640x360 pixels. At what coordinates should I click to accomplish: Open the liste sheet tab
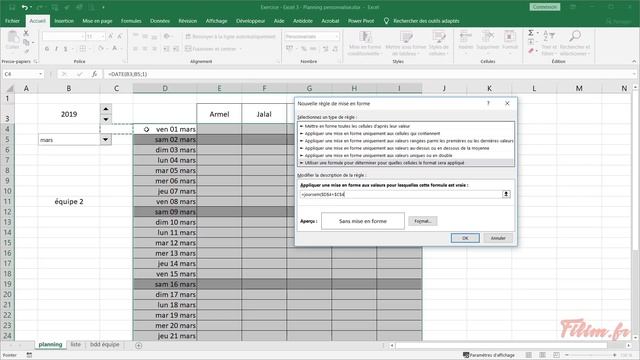tap(76, 344)
